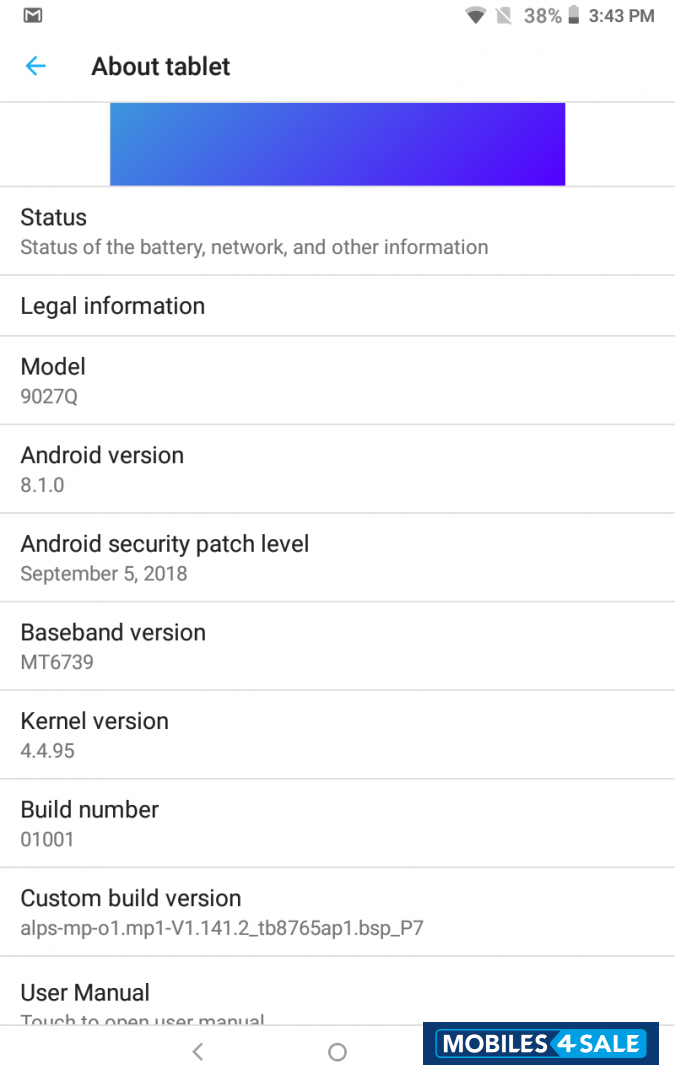Select the Custom build version row
The height and width of the screenshot is (1080, 675).
click(337, 910)
